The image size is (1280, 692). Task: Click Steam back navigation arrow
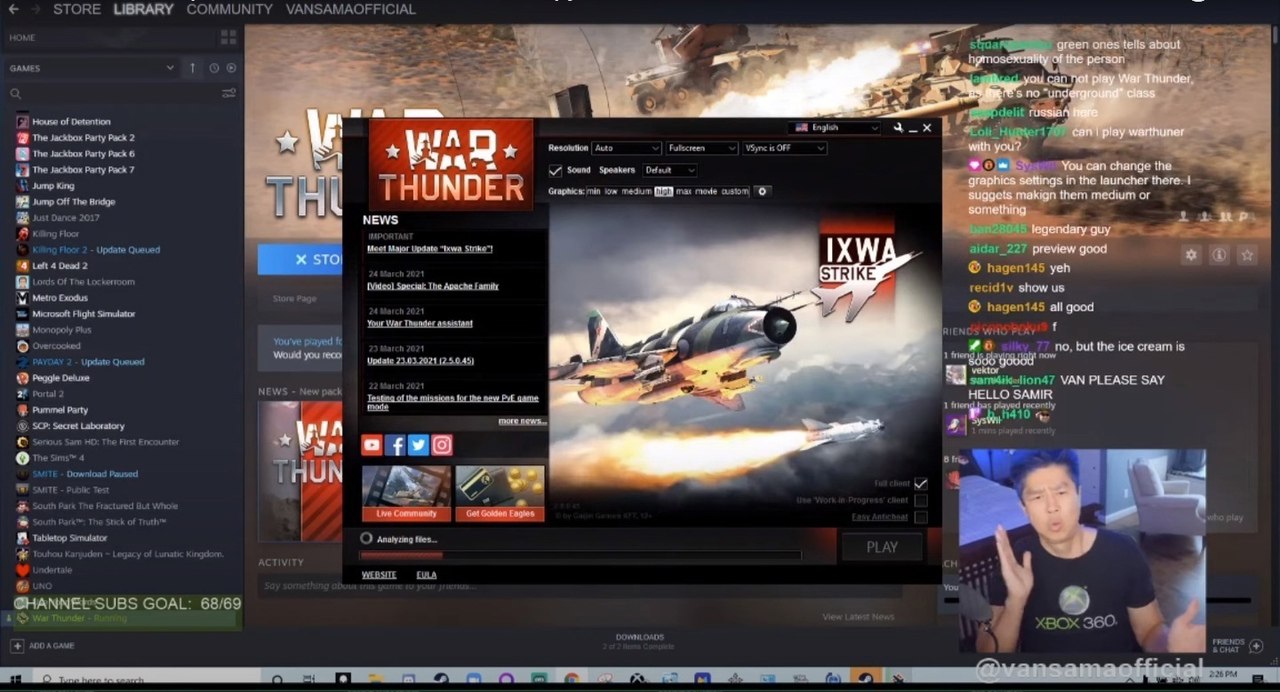pyautogui.click(x=13, y=9)
